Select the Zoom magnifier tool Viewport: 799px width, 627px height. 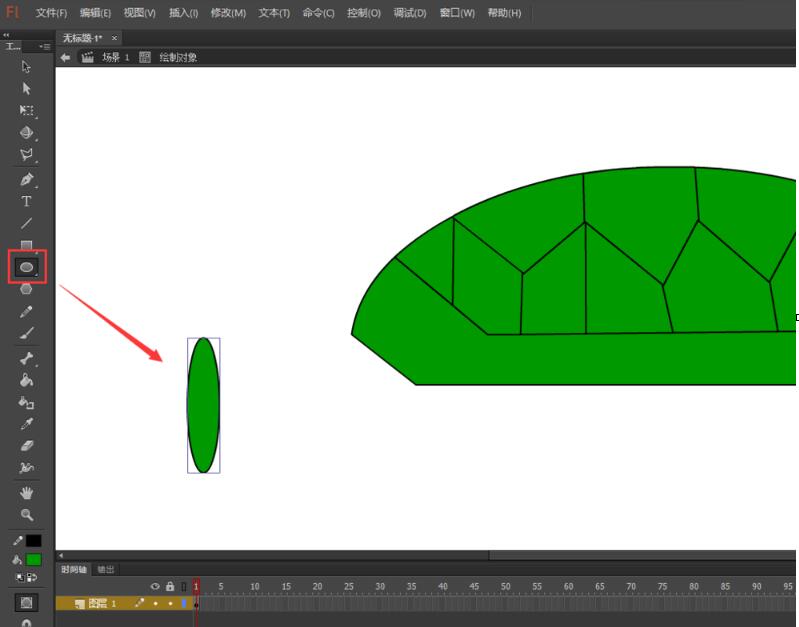tap(26, 515)
